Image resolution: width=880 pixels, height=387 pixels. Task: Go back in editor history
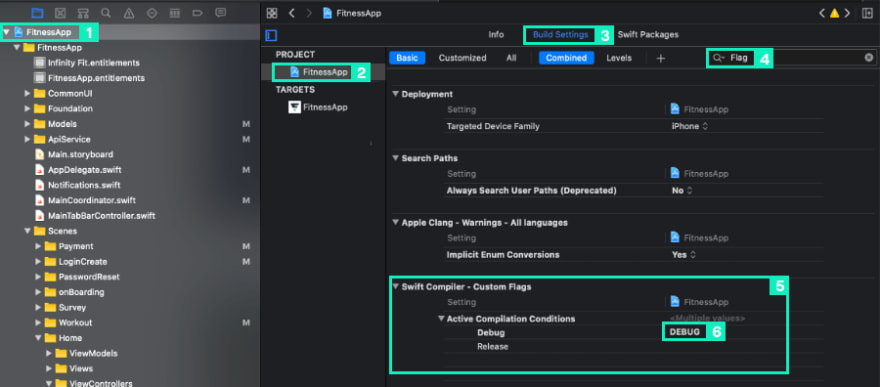pyautogui.click(x=292, y=13)
